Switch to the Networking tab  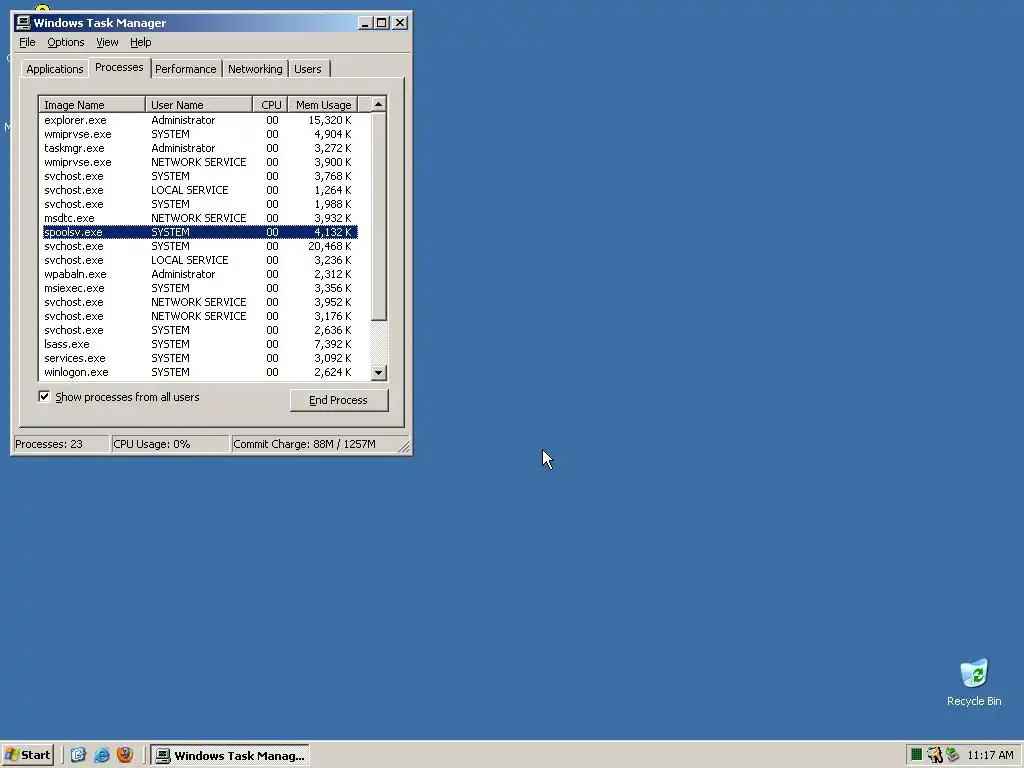coord(255,69)
